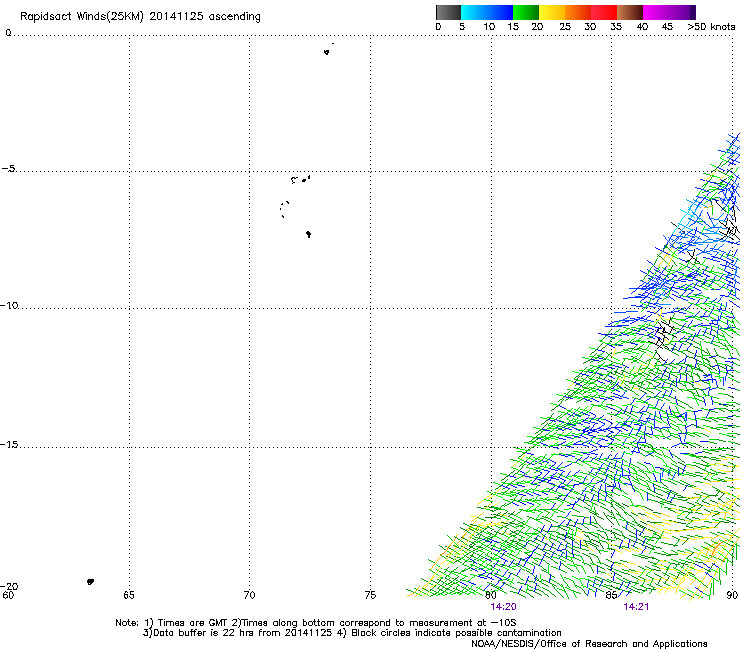Click the yellow 20-25 knots color swatch
Image resolution: width=740 pixels, height=650 pixels.
tap(552, 12)
